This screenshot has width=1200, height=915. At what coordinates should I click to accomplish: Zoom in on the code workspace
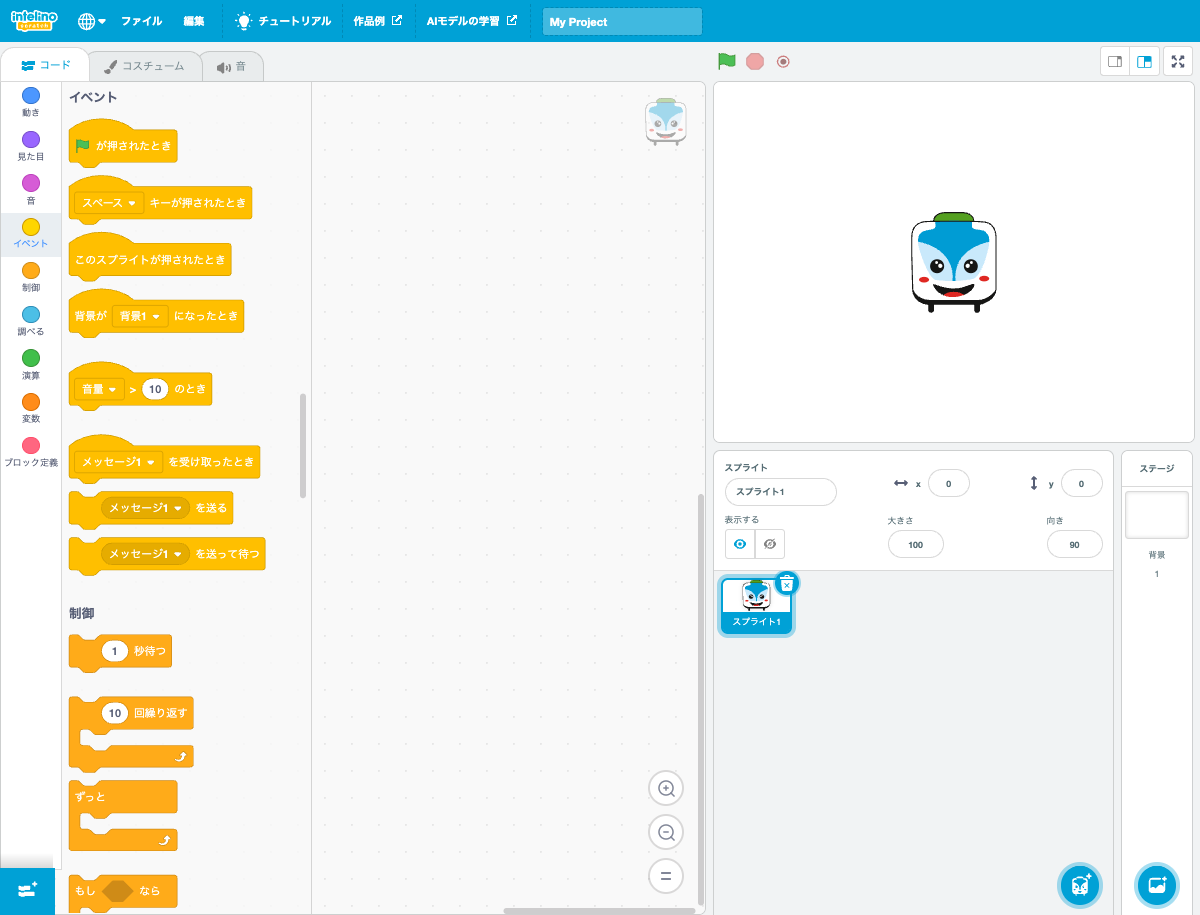tap(666, 788)
